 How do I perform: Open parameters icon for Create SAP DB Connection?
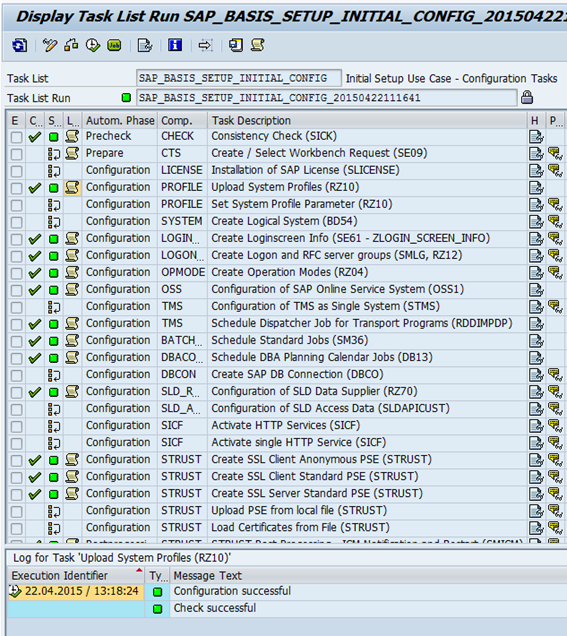coord(555,375)
